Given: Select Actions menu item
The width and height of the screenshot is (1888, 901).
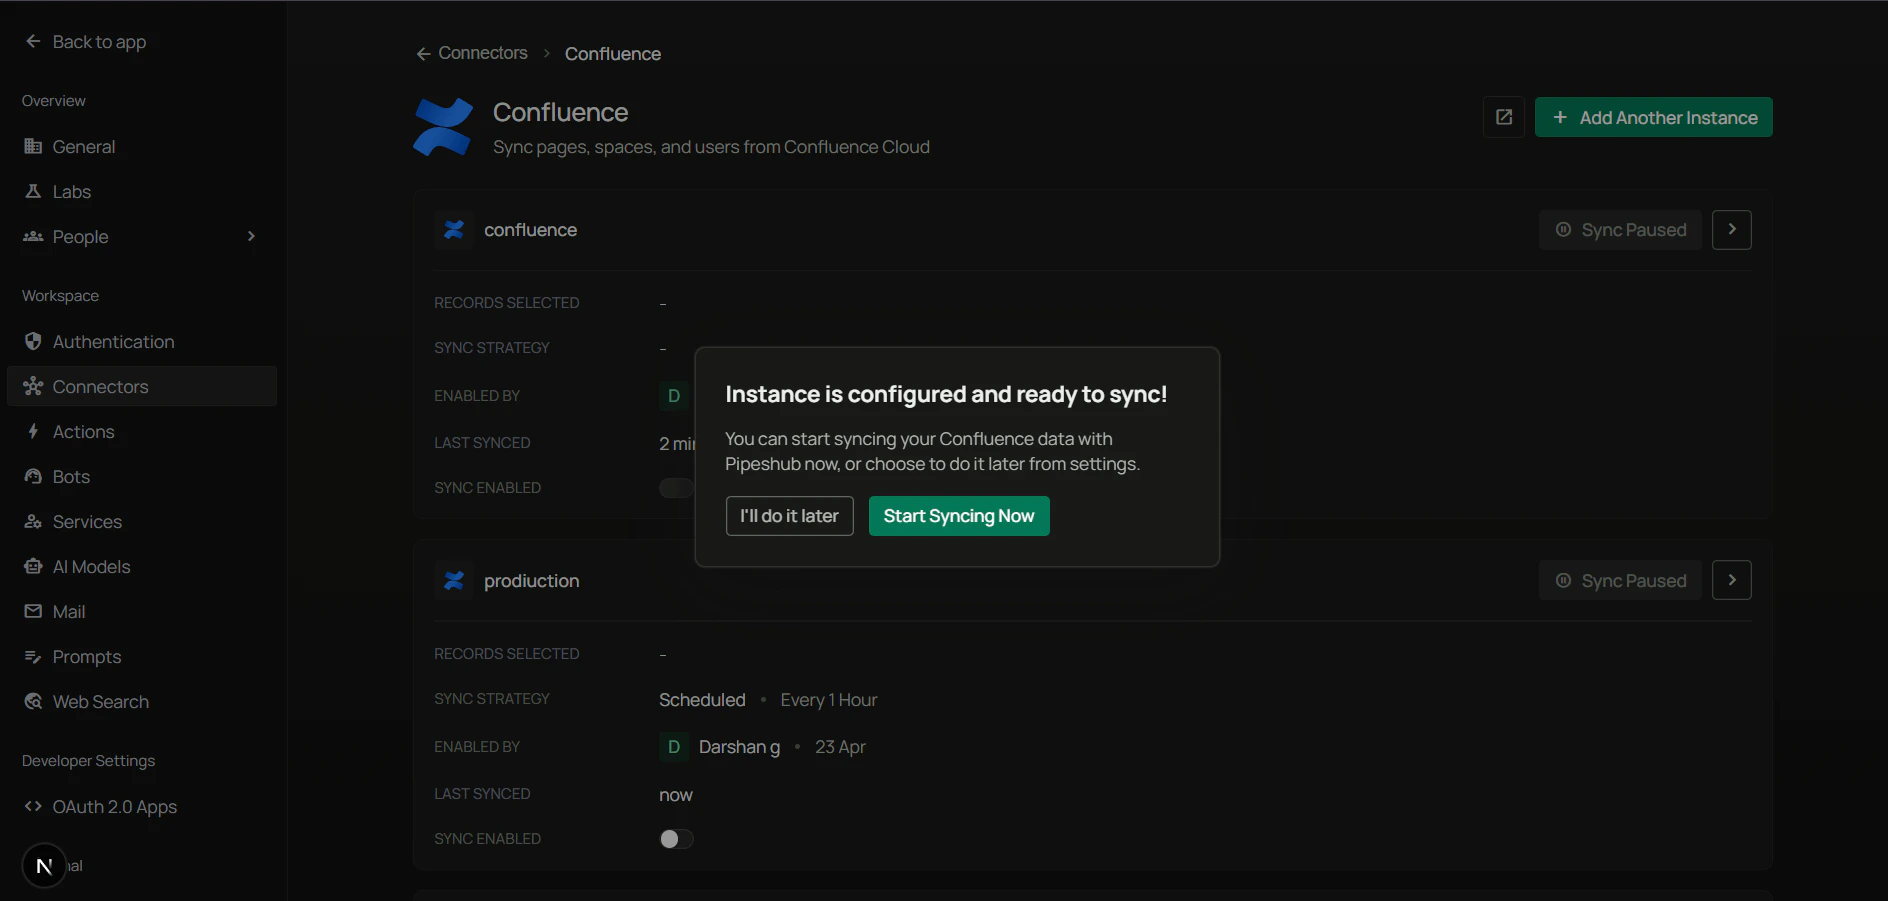Looking at the screenshot, I should click(141, 431).
